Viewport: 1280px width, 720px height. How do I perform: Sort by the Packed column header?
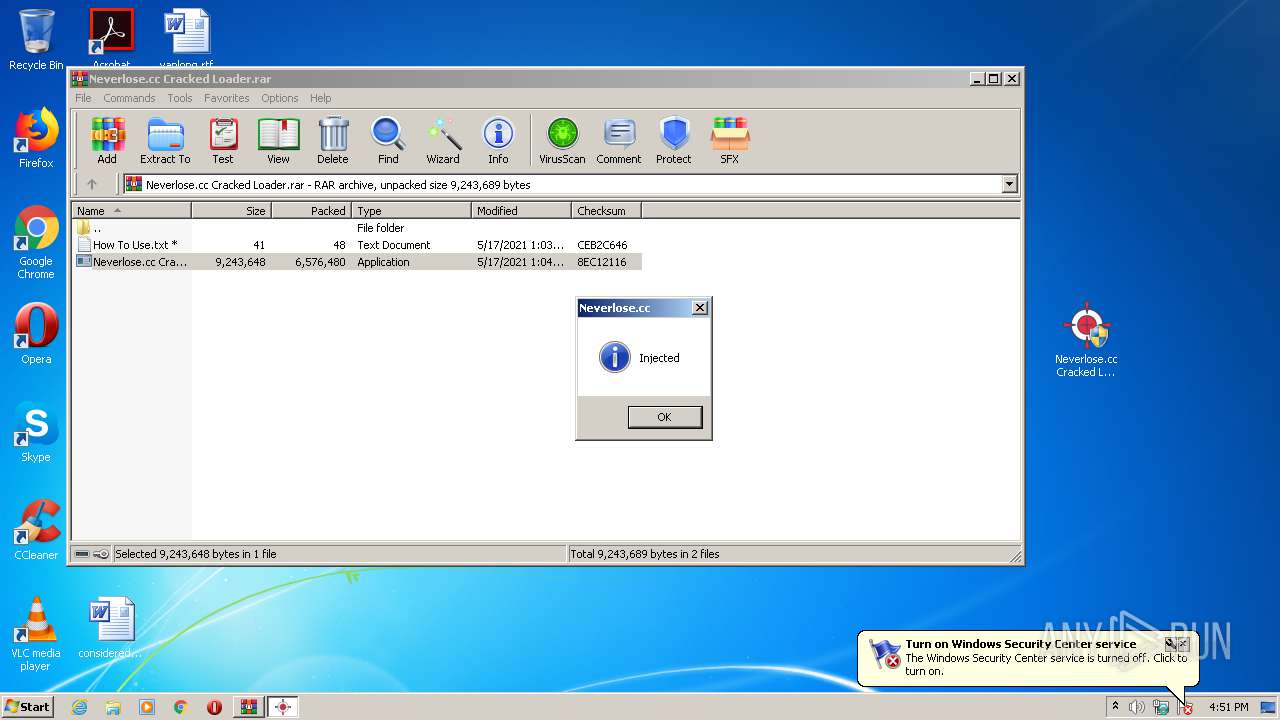point(311,211)
